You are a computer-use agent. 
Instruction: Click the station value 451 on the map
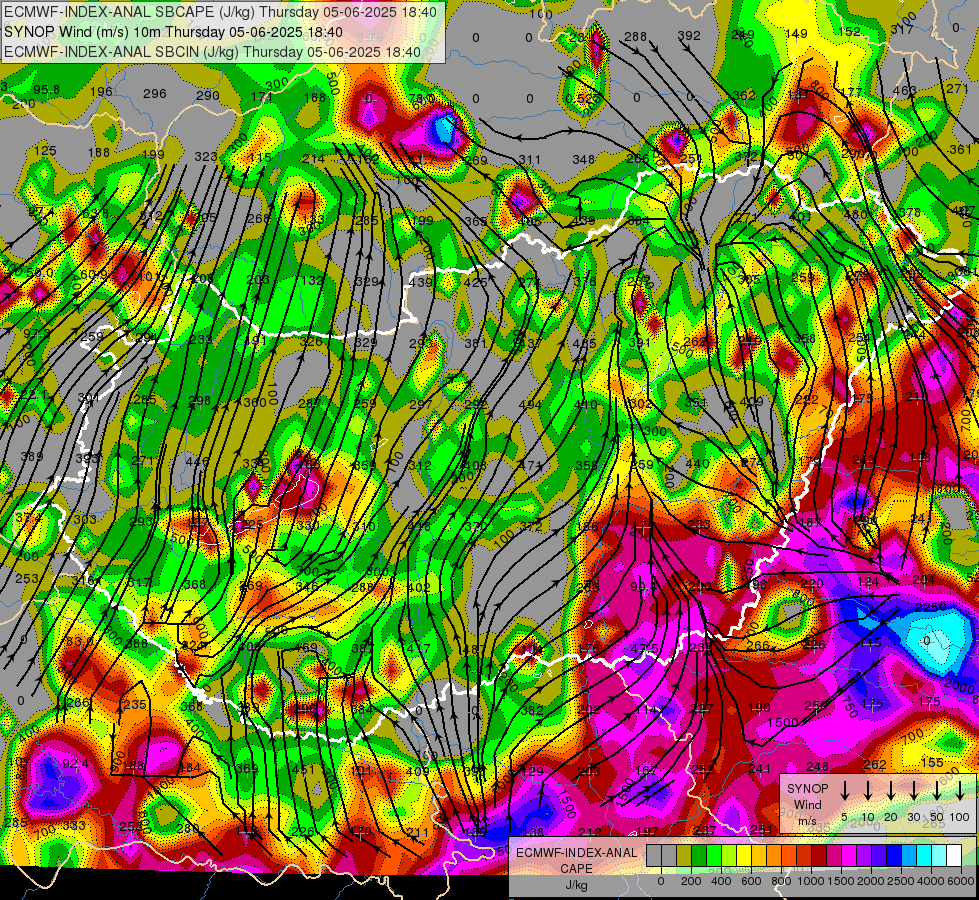click(303, 770)
